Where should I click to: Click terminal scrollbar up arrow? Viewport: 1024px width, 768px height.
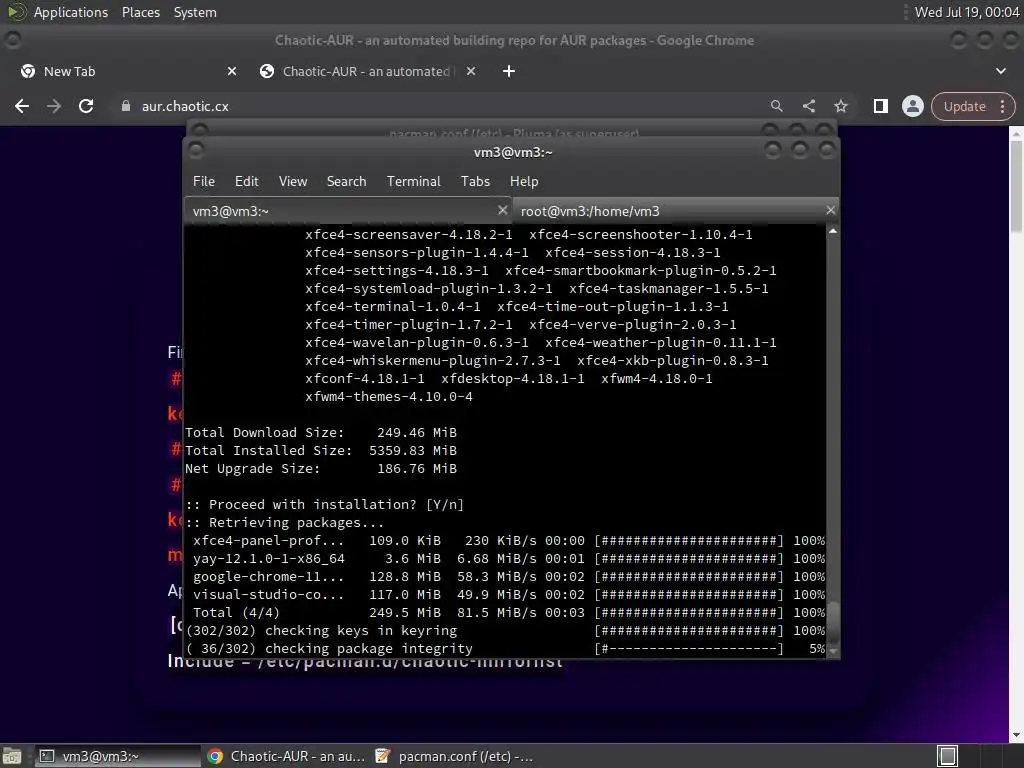coord(833,232)
